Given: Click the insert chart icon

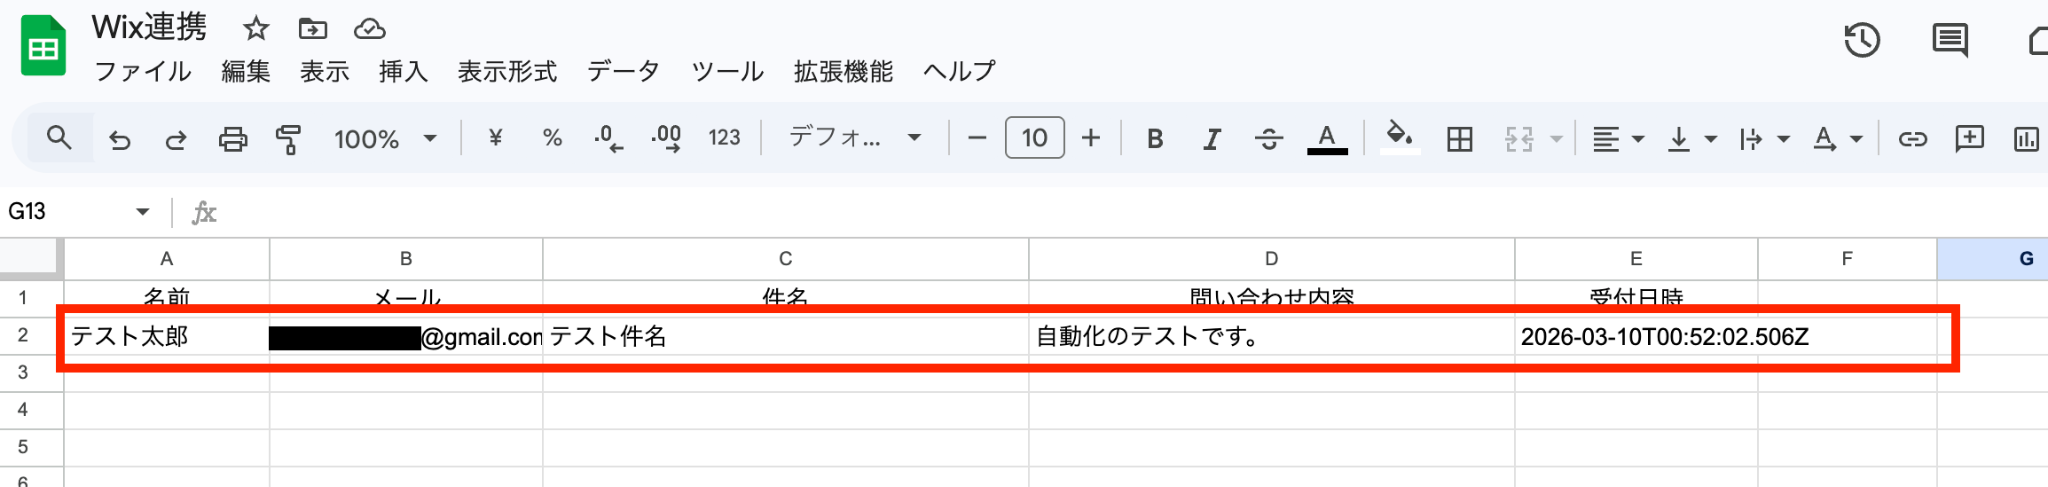Looking at the screenshot, I should click(x=2026, y=139).
